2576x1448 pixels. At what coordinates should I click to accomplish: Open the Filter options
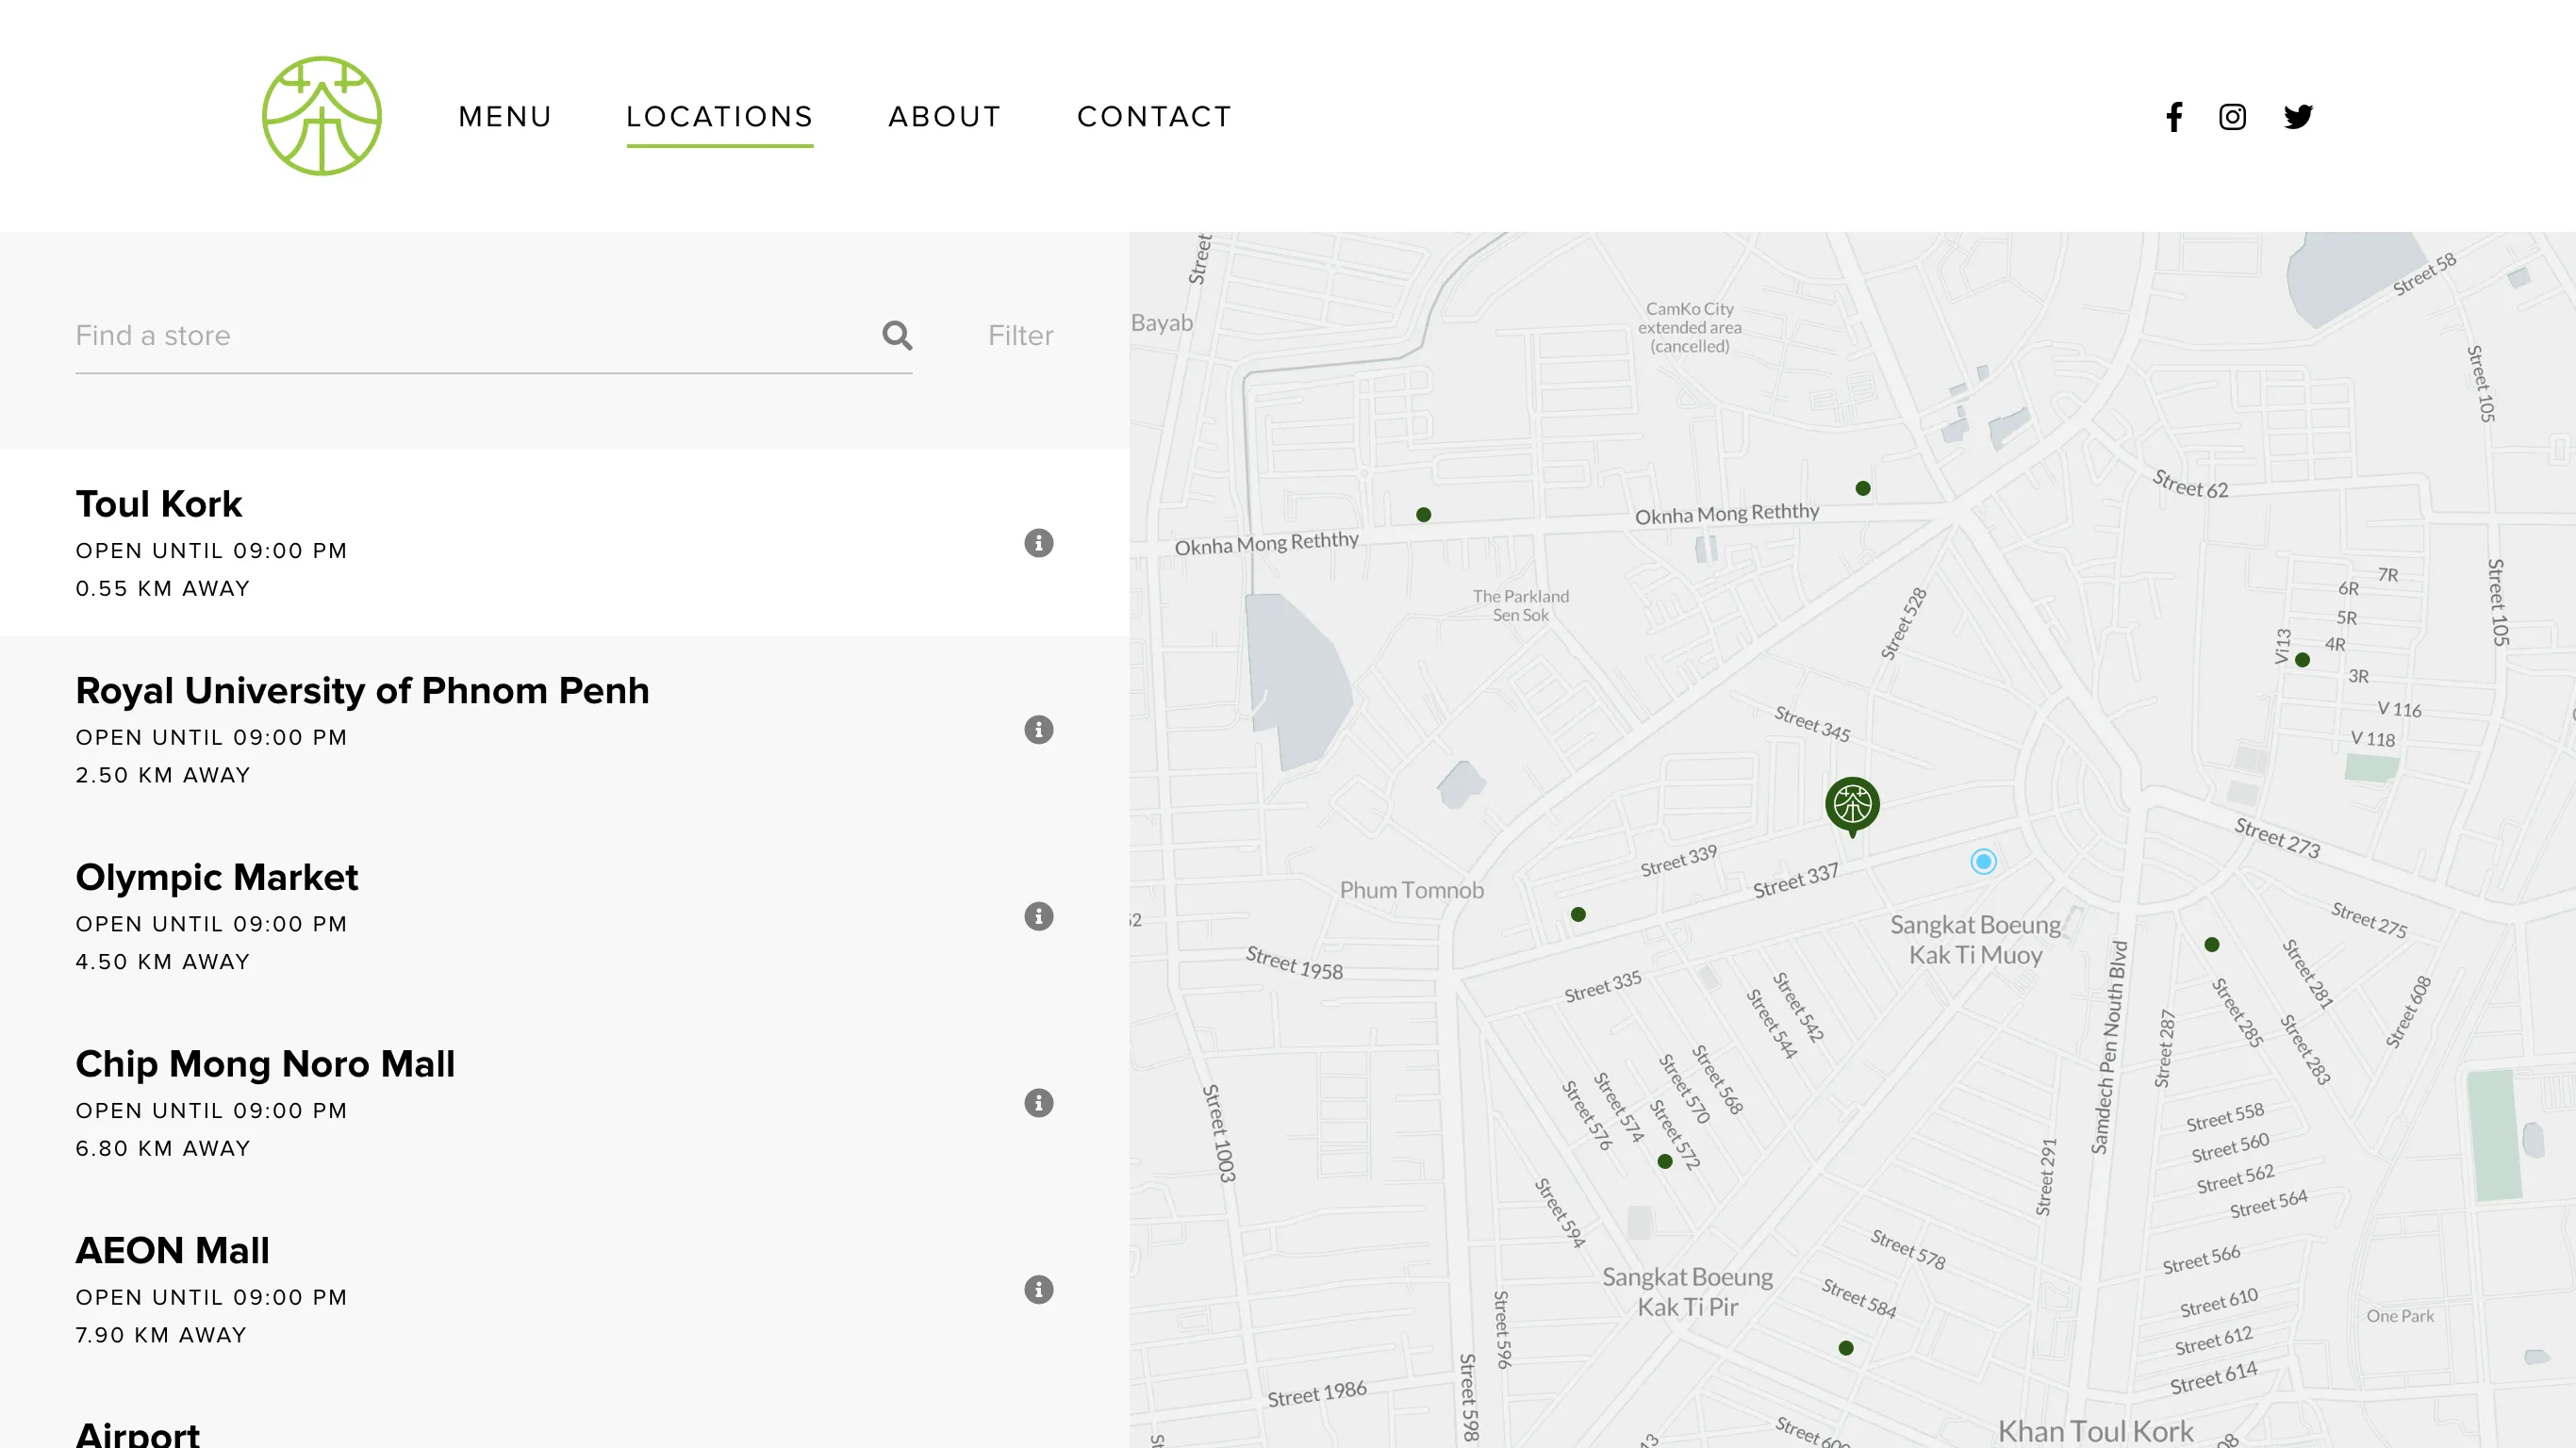pyautogui.click(x=1020, y=336)
